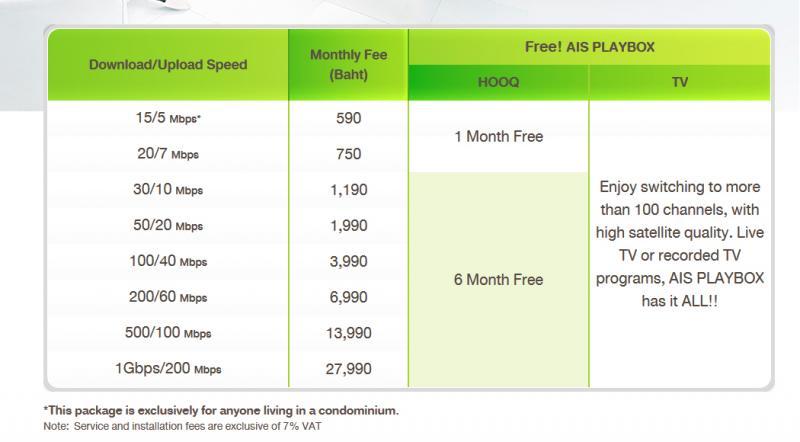The height and width of the screenshot is (442, 800).
Task: Click the Free! AIS PLAYBOX header
Action: 589,46
